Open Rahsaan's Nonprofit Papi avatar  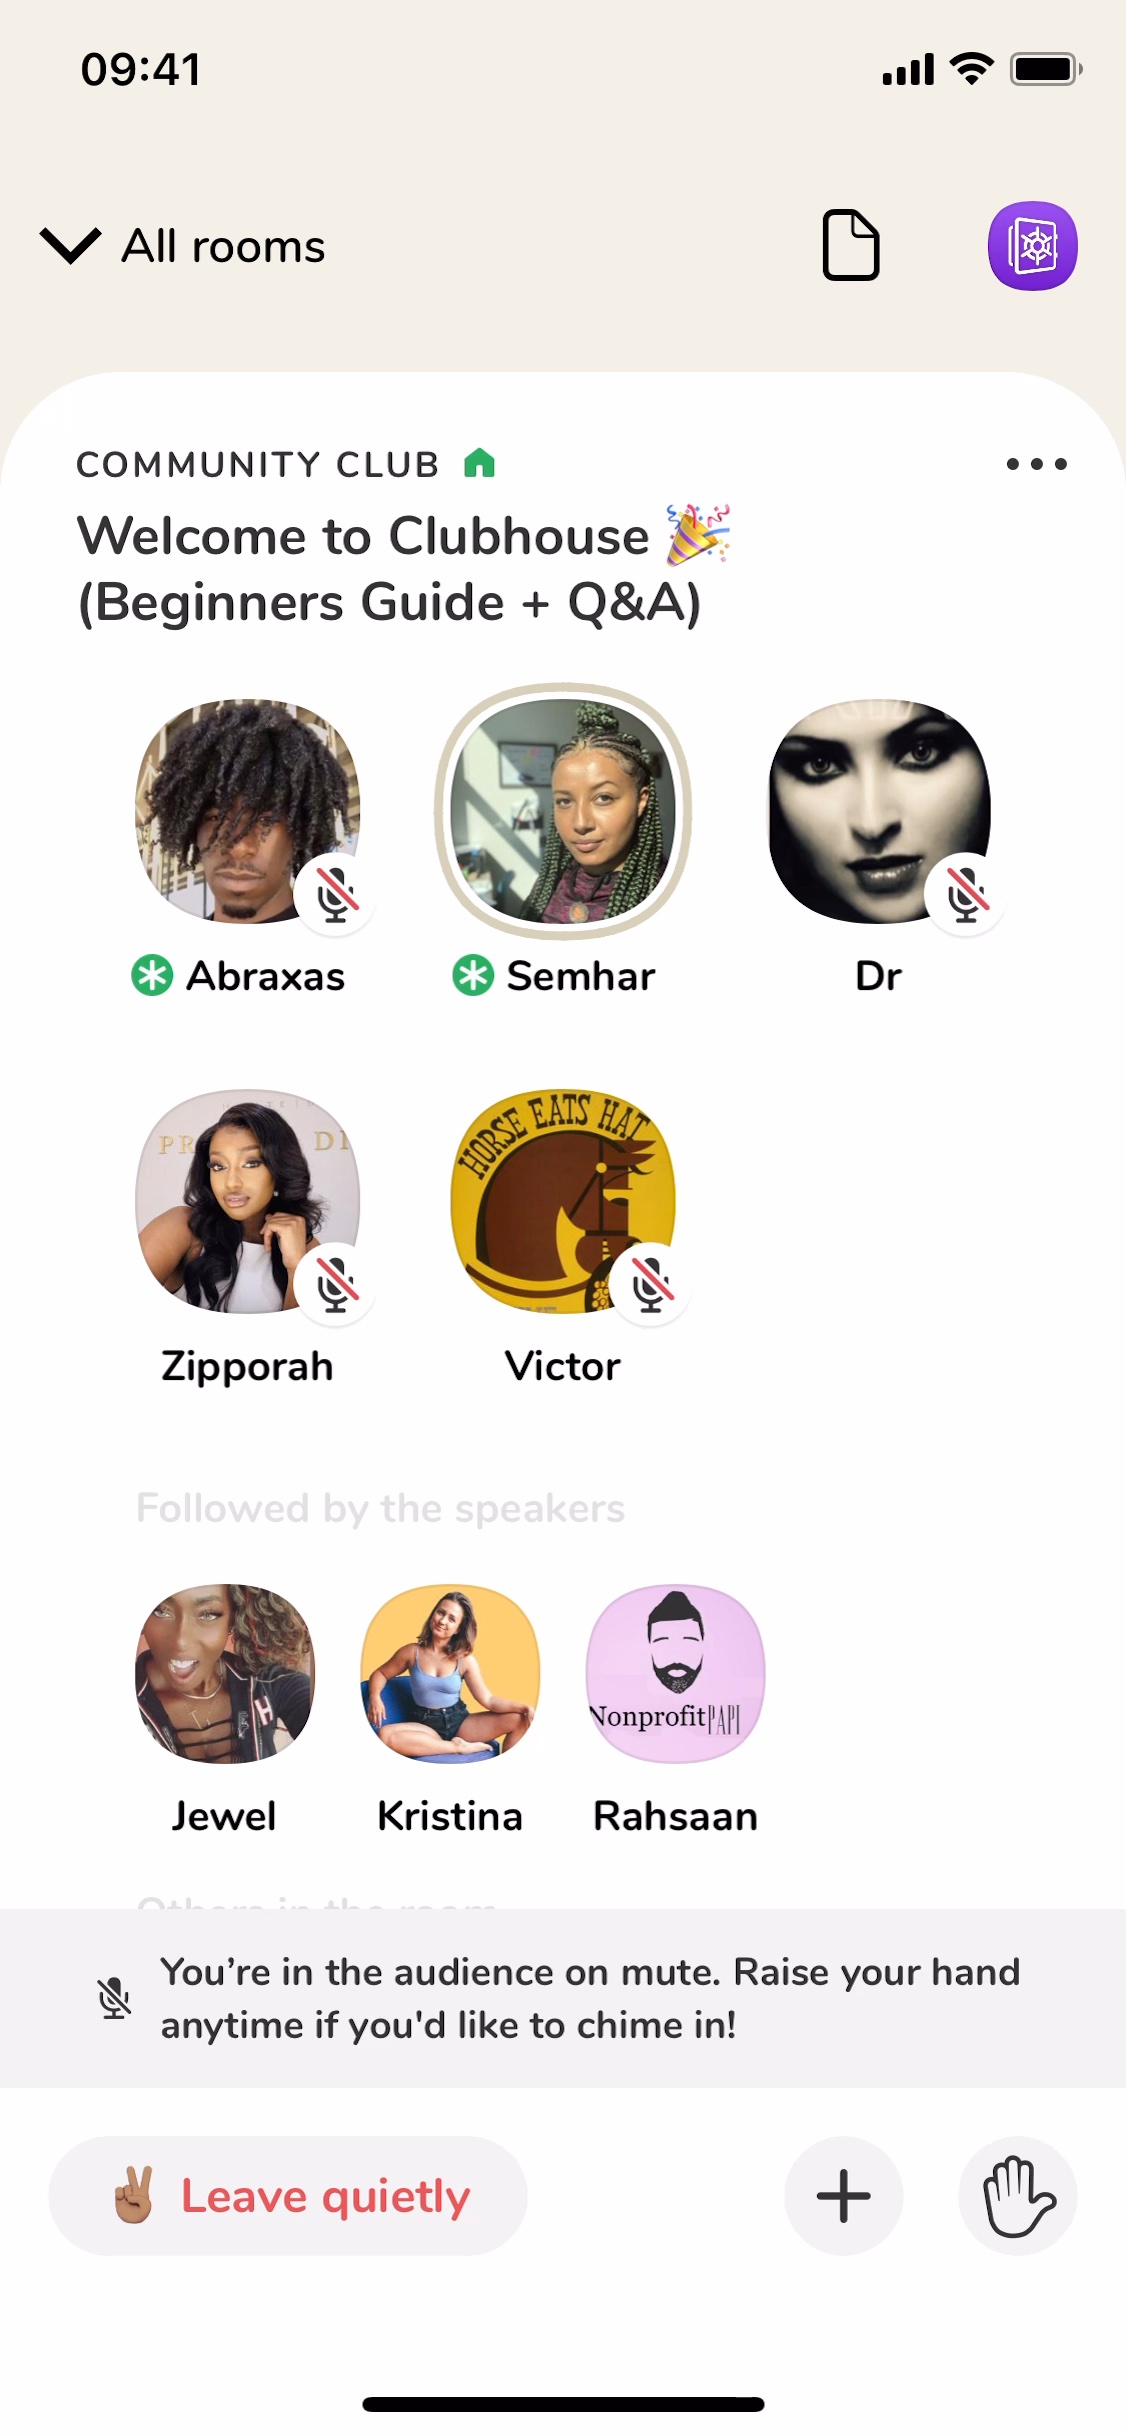click(676, 1674)
